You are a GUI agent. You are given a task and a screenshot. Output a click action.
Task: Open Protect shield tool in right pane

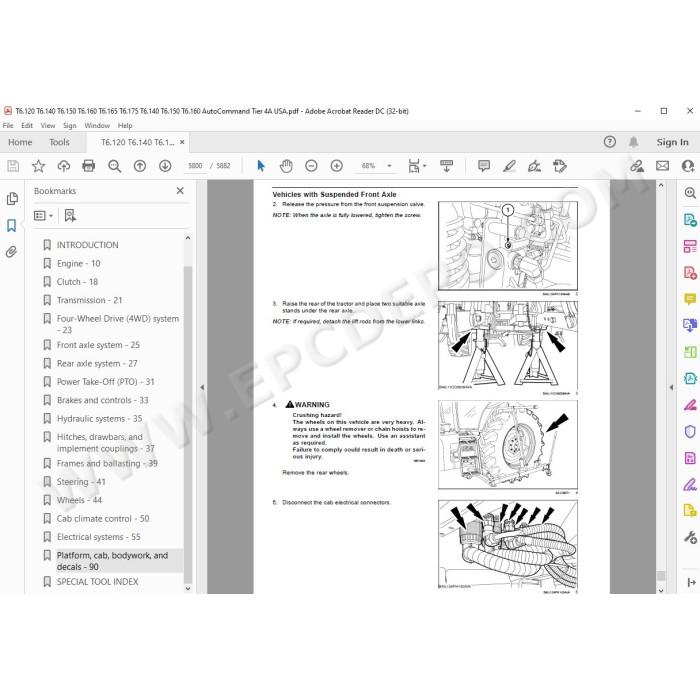(x=690, y=432)
